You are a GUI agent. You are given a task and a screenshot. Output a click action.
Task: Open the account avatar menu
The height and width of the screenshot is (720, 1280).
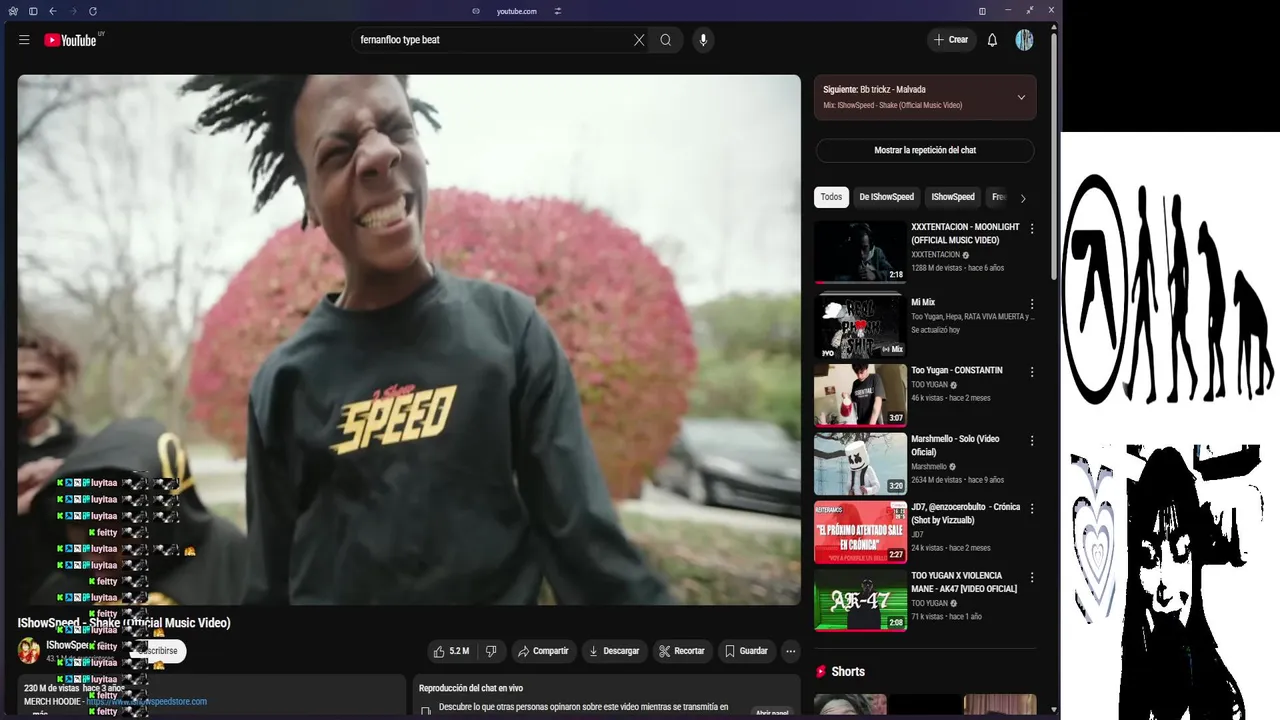pyautogui.click(x=1024, y=40)
